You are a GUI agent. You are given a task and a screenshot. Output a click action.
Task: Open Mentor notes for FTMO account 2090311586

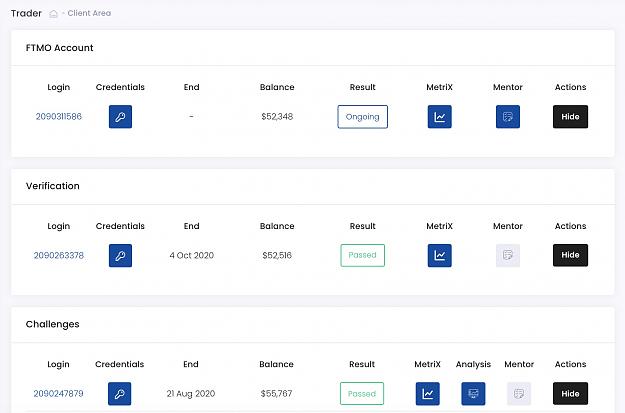coord(508,117)
